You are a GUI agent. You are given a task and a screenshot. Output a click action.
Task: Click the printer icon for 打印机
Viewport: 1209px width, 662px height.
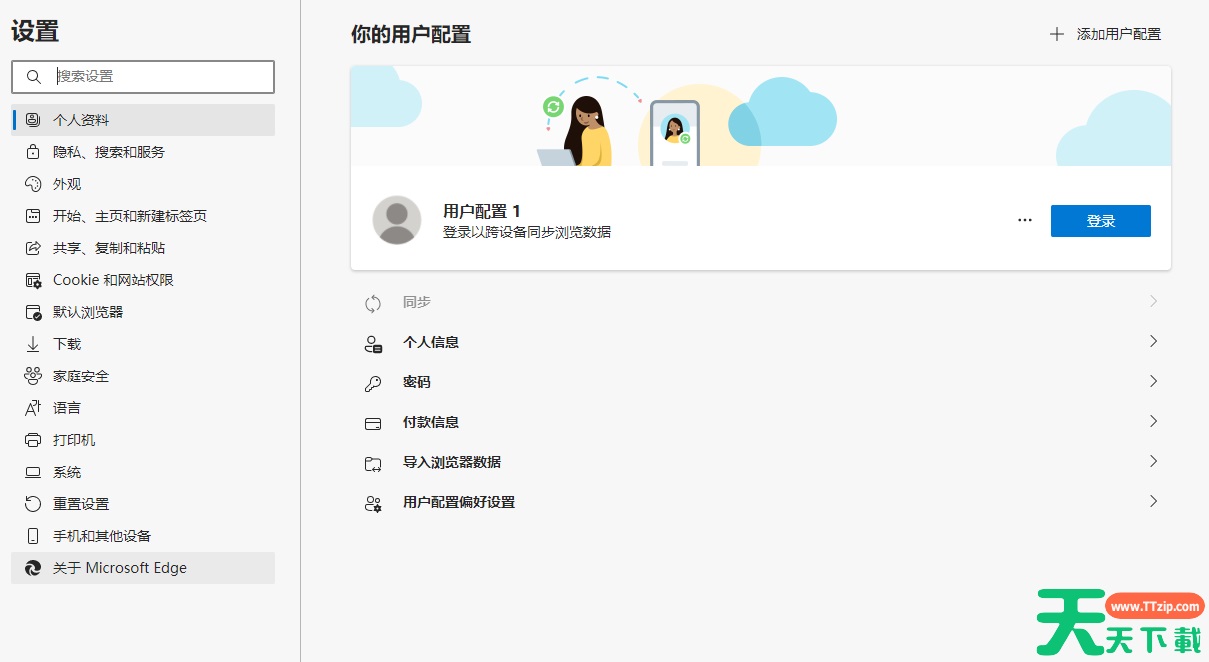(33, 440)
